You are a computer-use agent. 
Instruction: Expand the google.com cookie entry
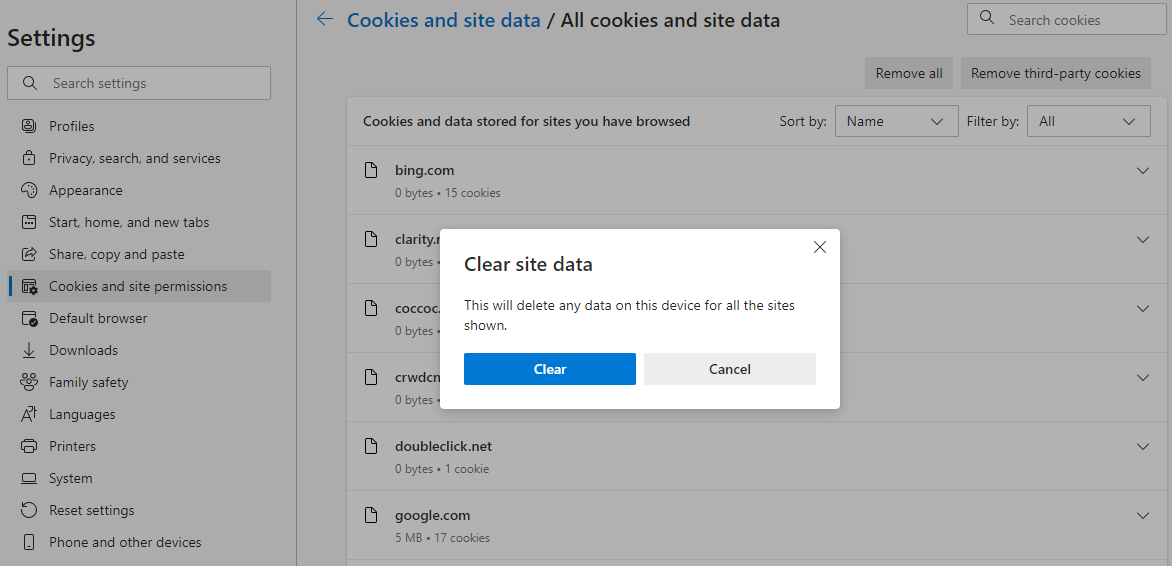pyautogui.click(x=1142, y=515)
